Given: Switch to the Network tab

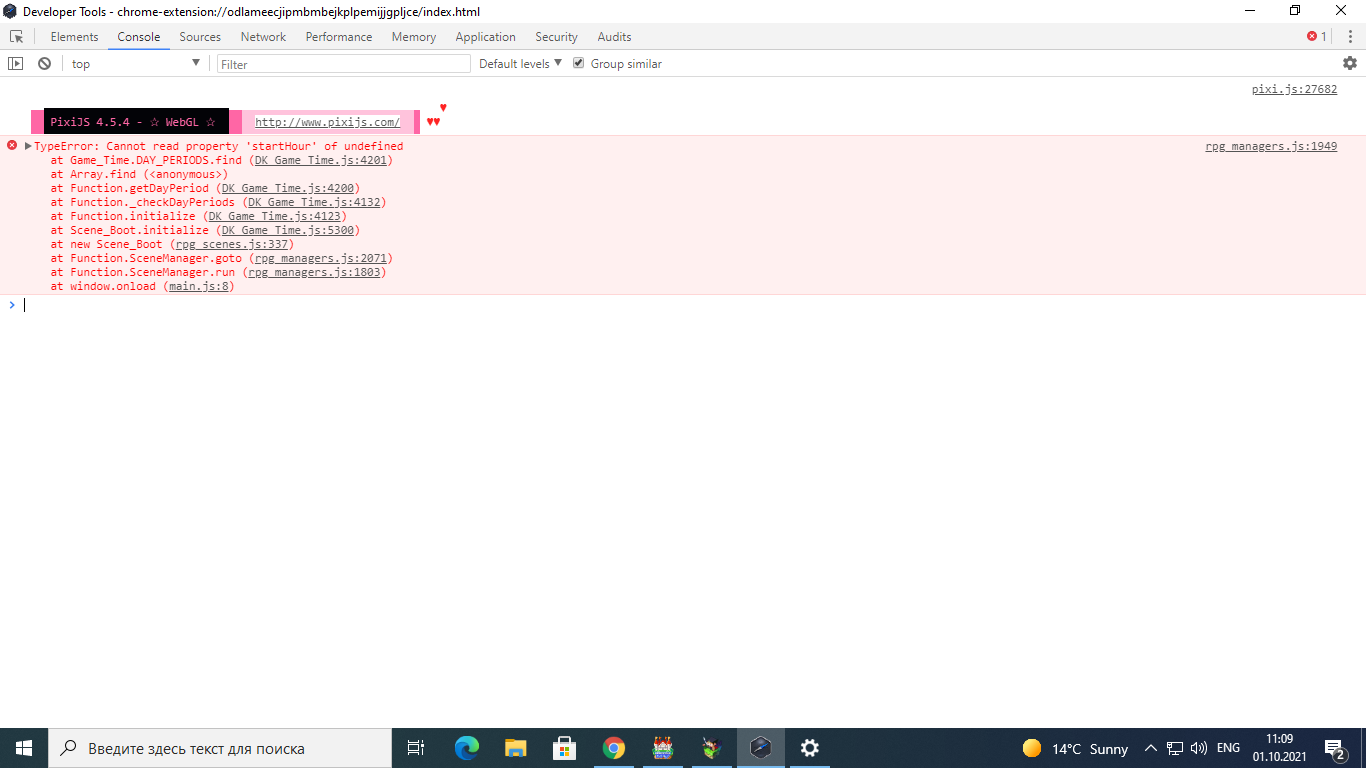Looking at the screenshot, I should click(x=263, y=37).
